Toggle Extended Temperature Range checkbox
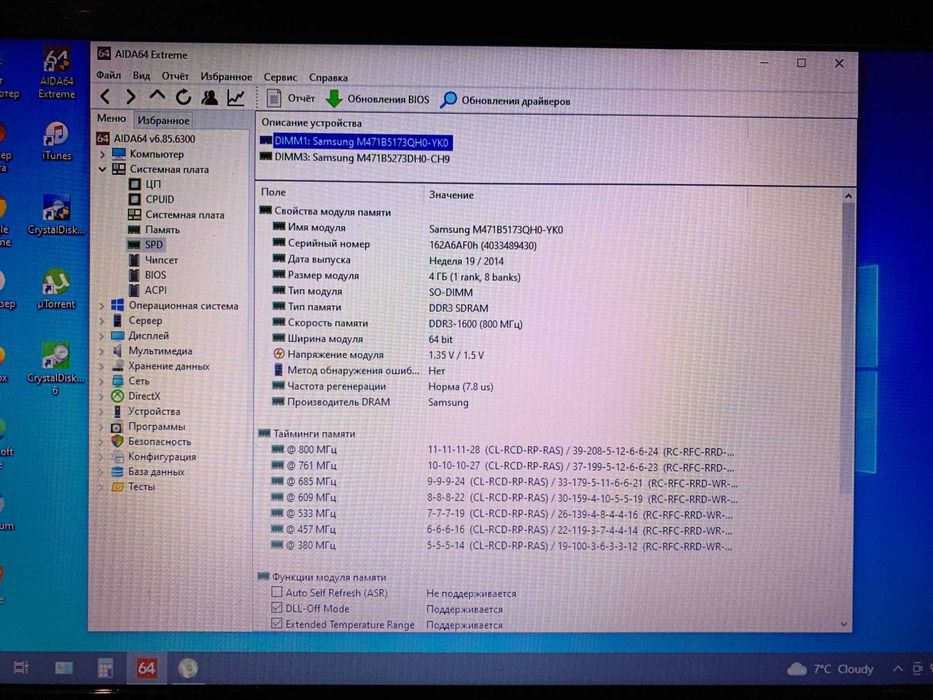The image size is (933, 700). point(276,623)
